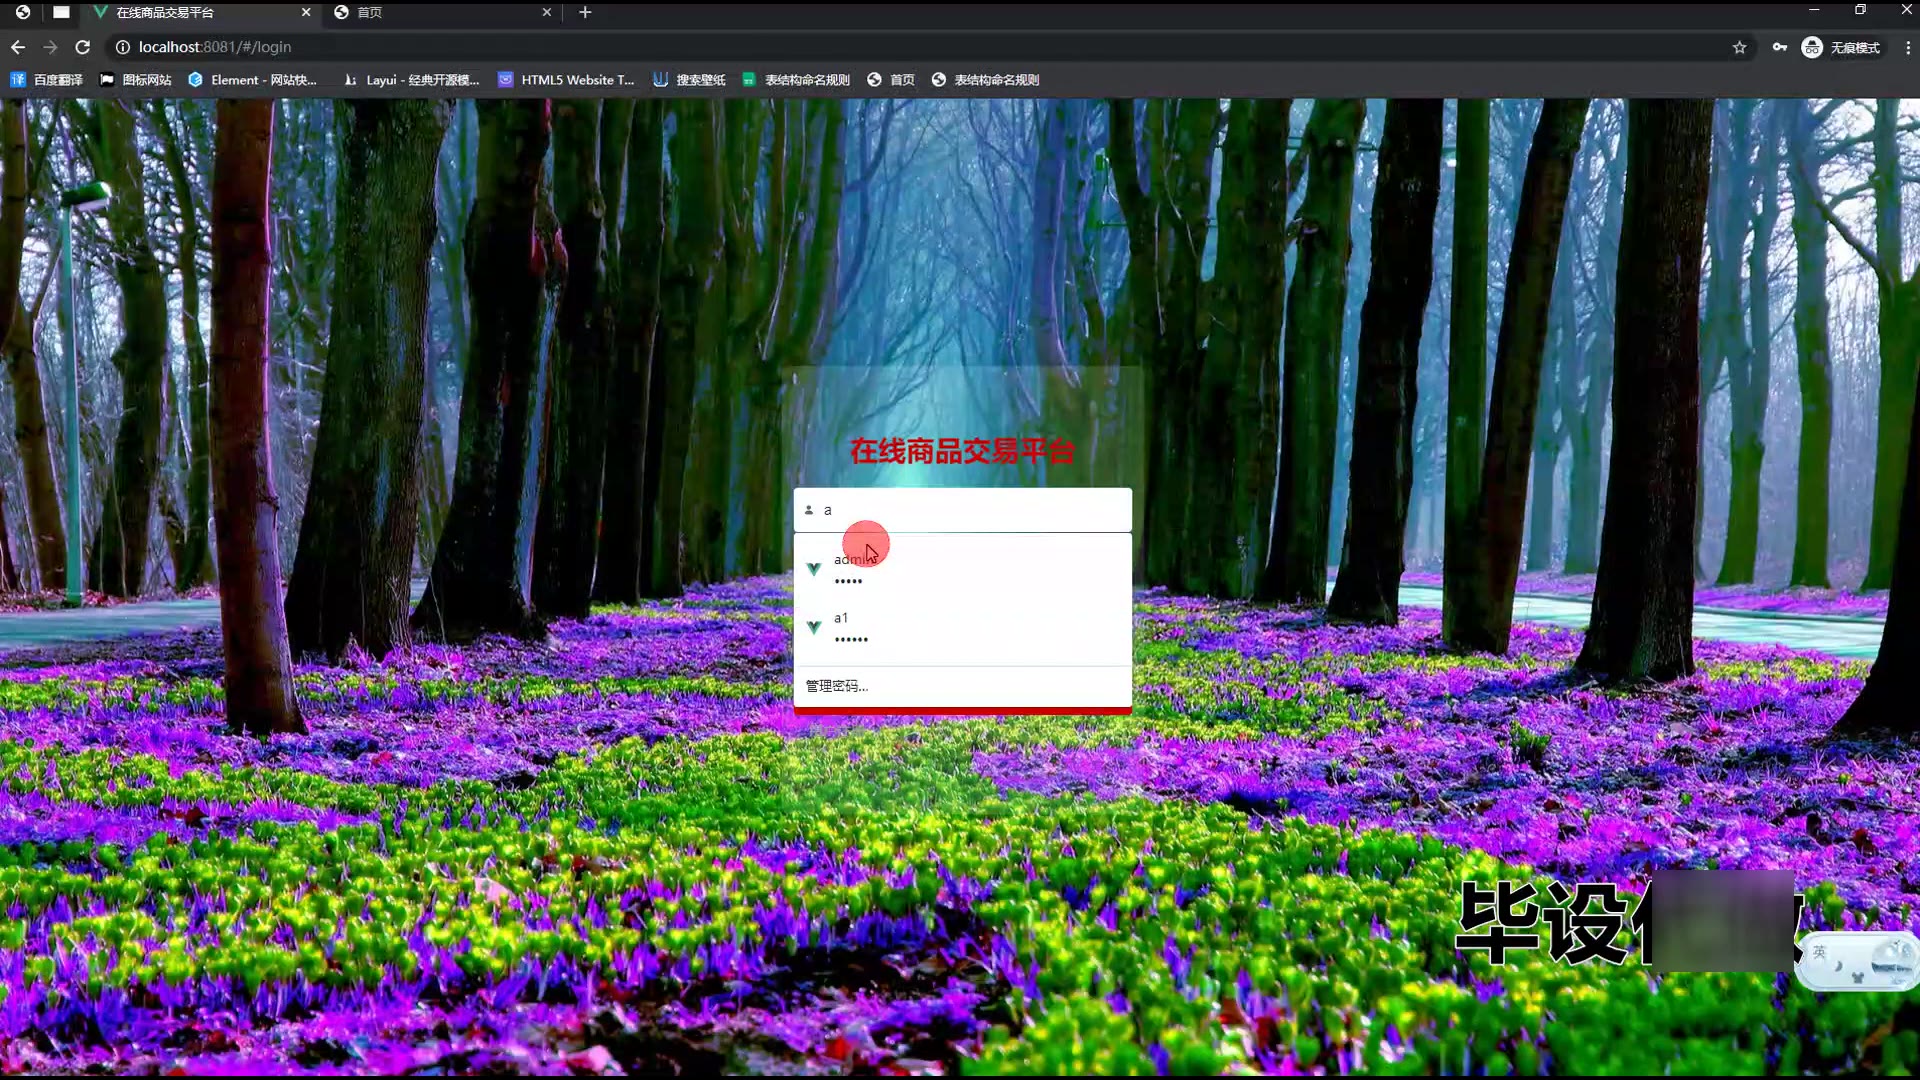This screenshot has height=1080, width=1920.
Task: Click the red login button below dropdown
Action: [x=962, y=711]
